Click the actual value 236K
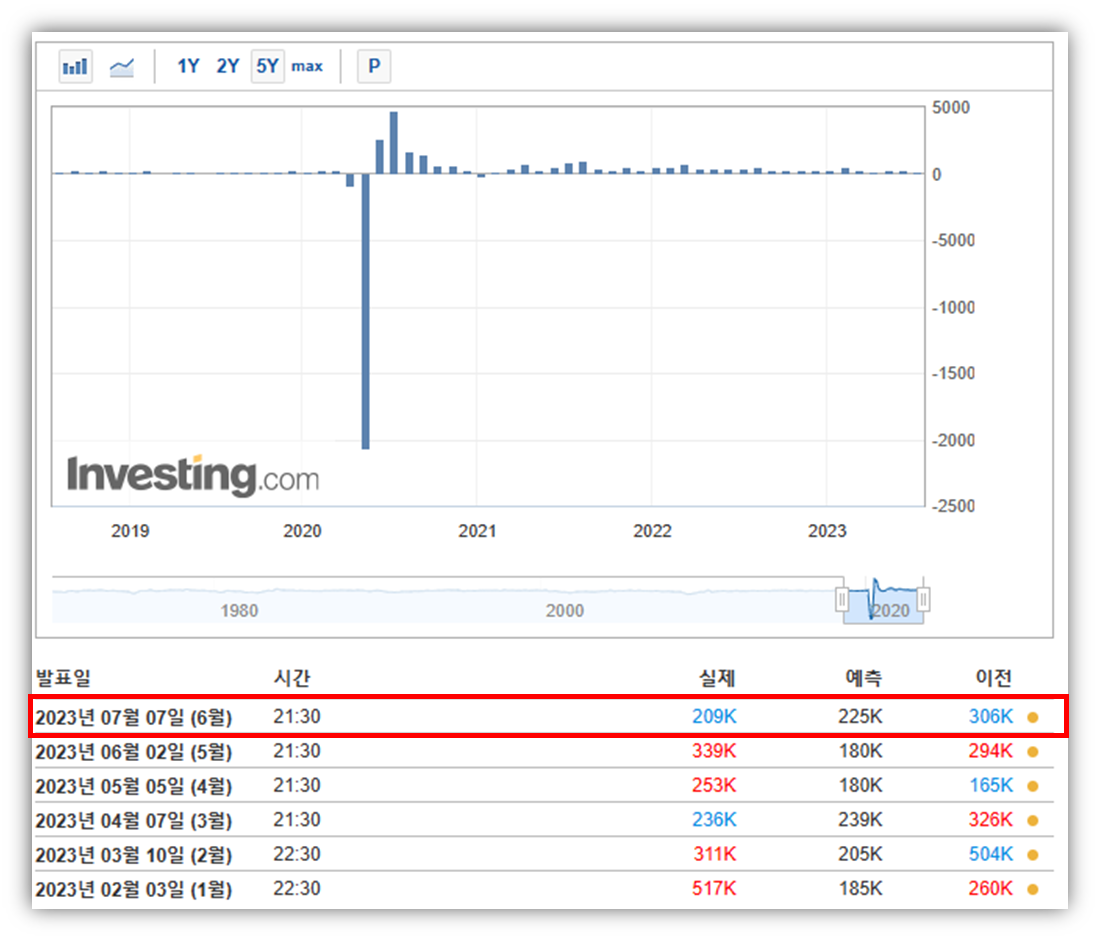Image resolution: width=1100 pixels, height=941 pixels. (x=714, y=820)
